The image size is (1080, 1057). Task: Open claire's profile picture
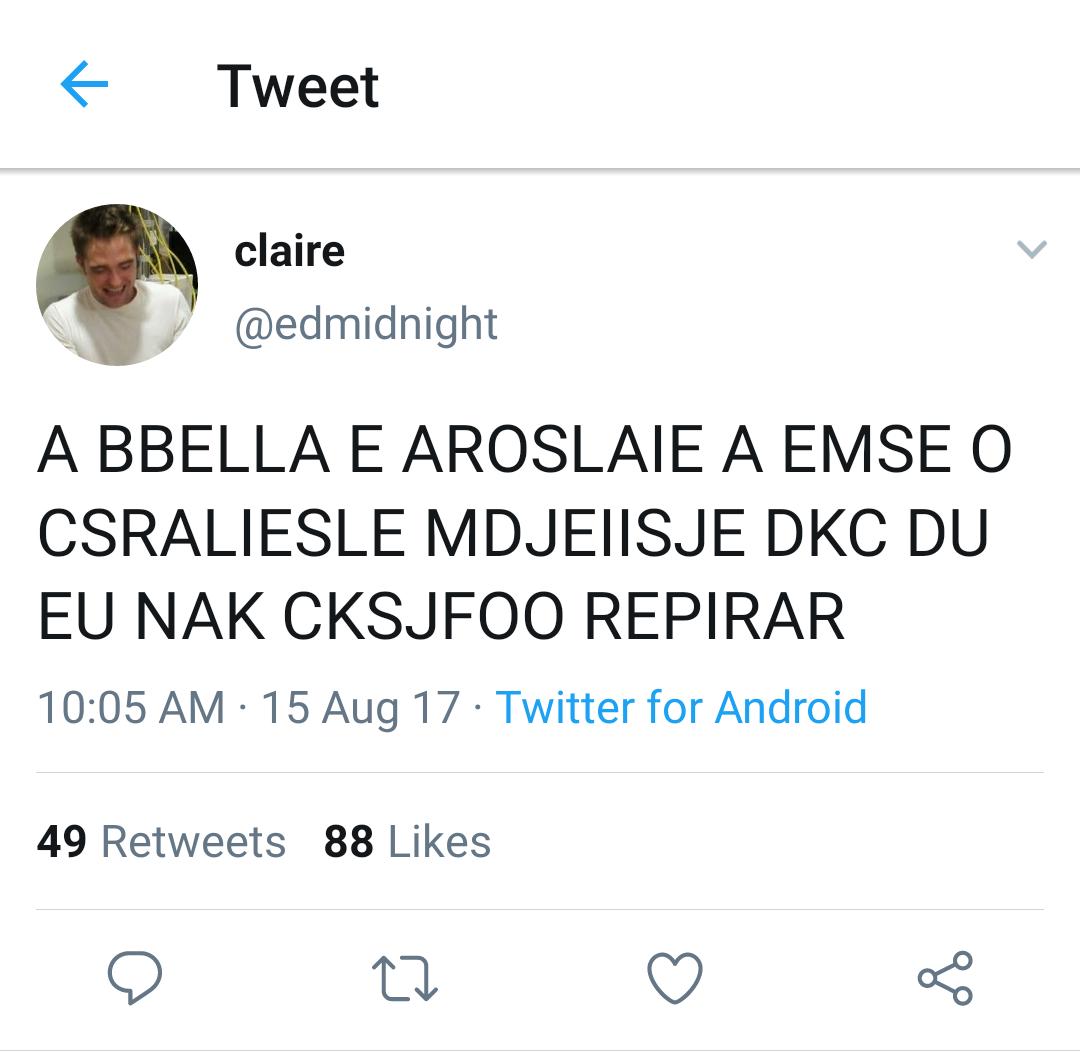[x=117, y=284]
